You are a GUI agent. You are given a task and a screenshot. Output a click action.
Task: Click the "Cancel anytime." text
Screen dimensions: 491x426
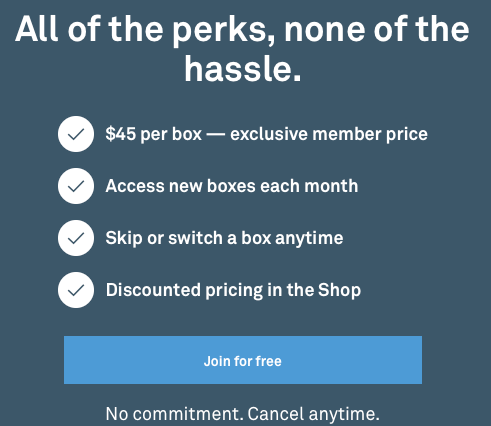click(313, 414)
